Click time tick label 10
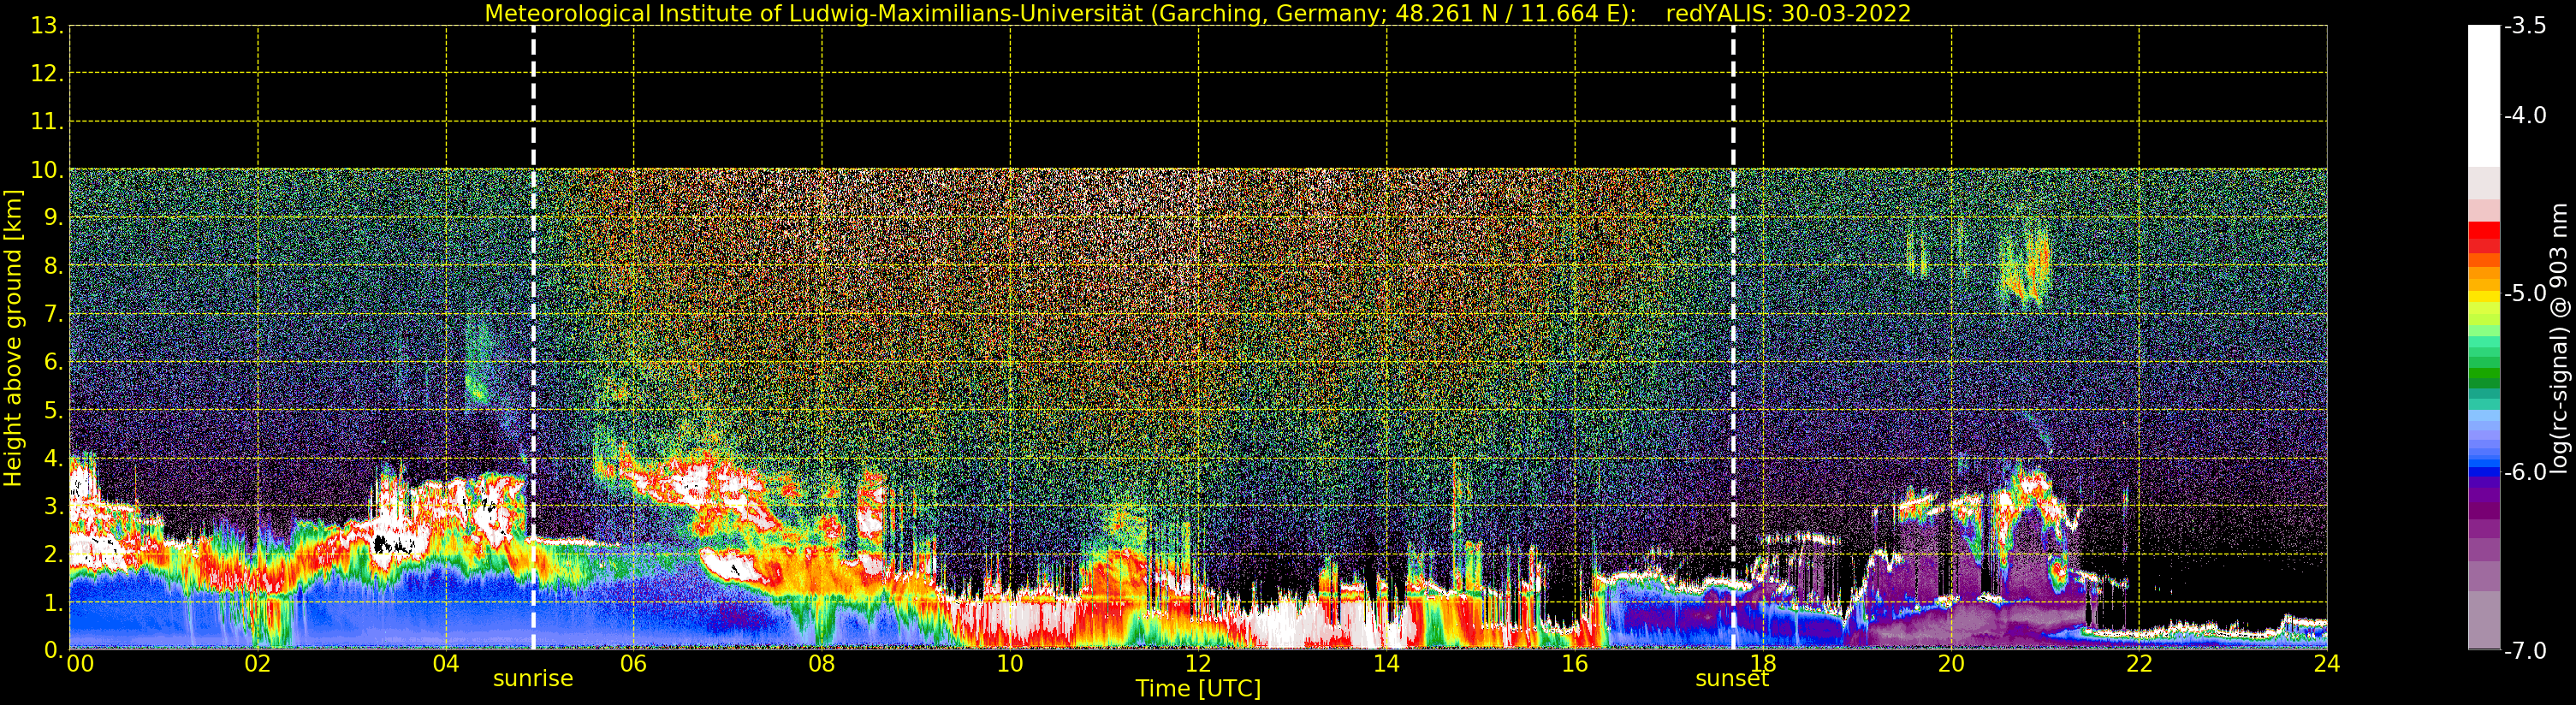This screenshot has height=705, width=2576. [1010, 664]
